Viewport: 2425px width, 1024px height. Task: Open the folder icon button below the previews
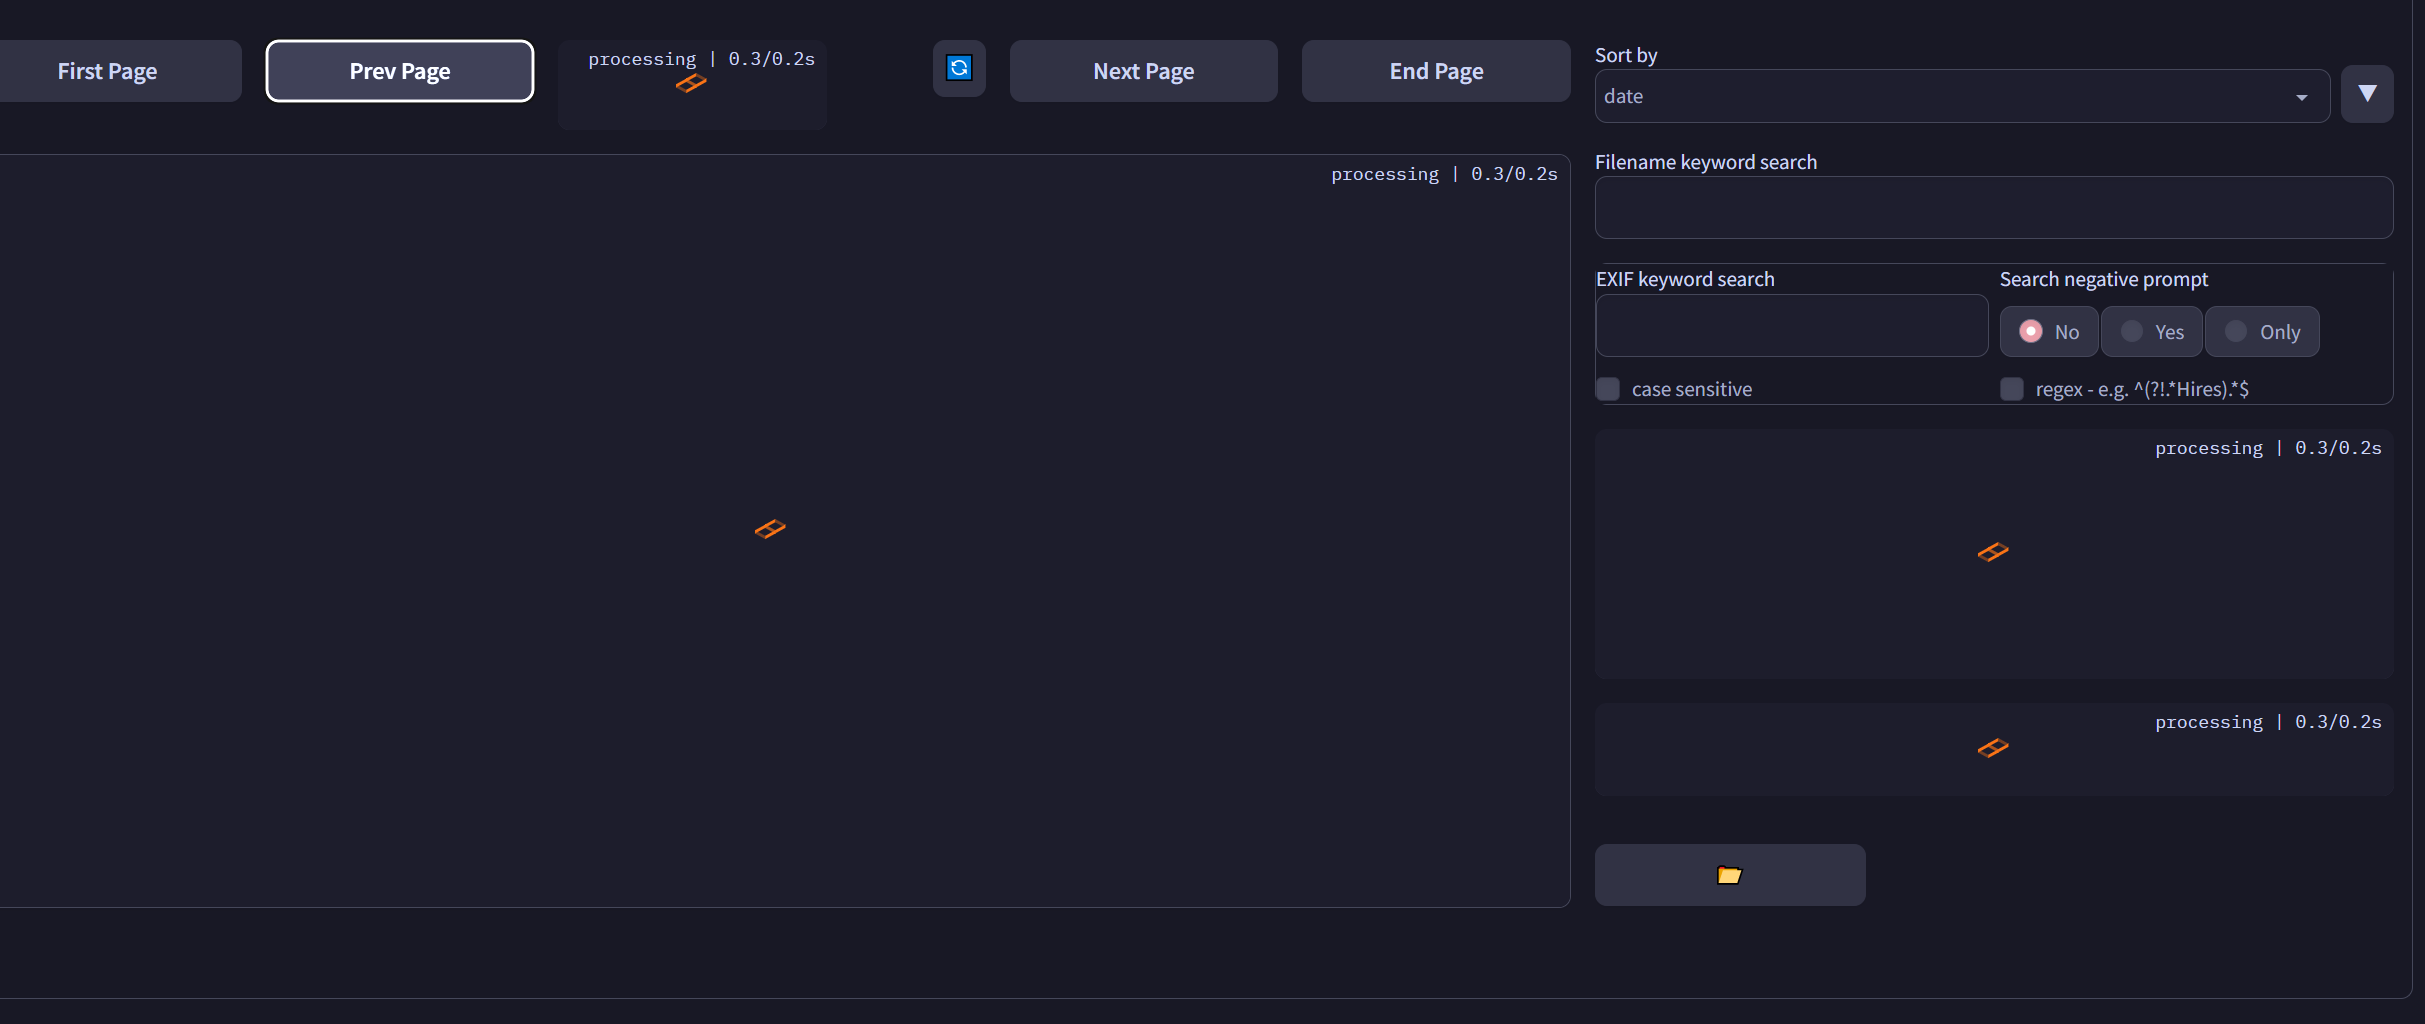point(1729,874)
